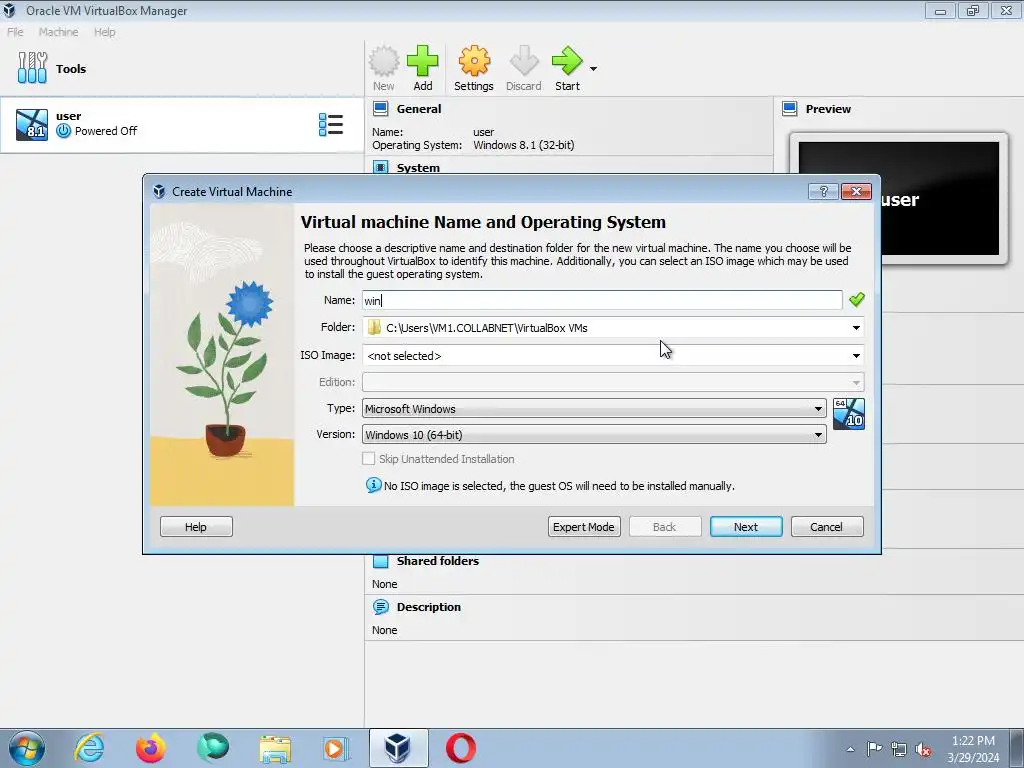Click the taskbar clock 1:22 PM
This screenshot has width=1024, height=768.
973,749
